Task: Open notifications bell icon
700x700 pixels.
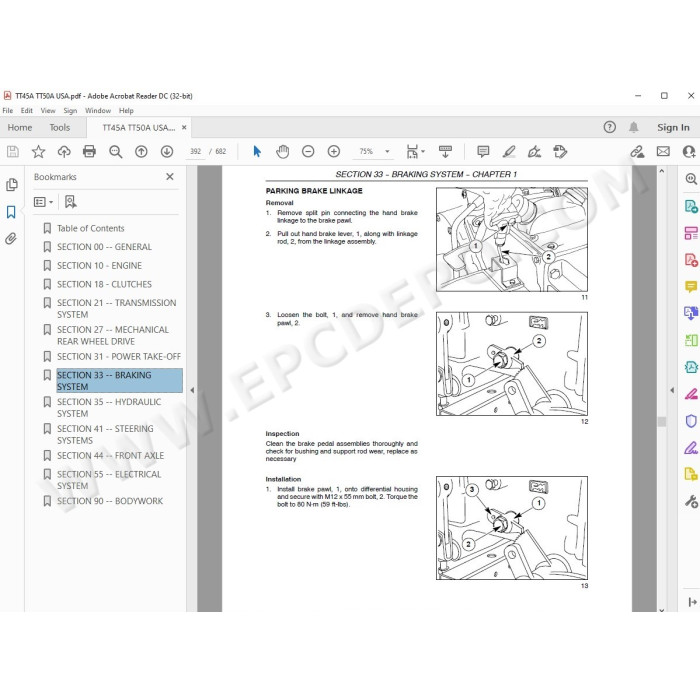Action: [x=633, y=127]
